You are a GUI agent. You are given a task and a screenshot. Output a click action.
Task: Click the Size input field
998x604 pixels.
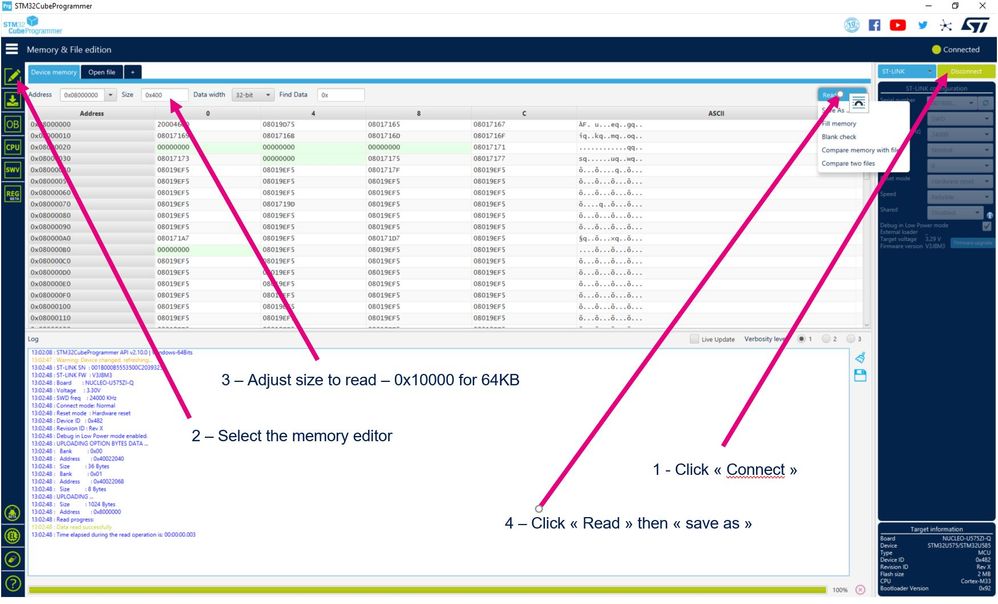(x=164, y=95)
